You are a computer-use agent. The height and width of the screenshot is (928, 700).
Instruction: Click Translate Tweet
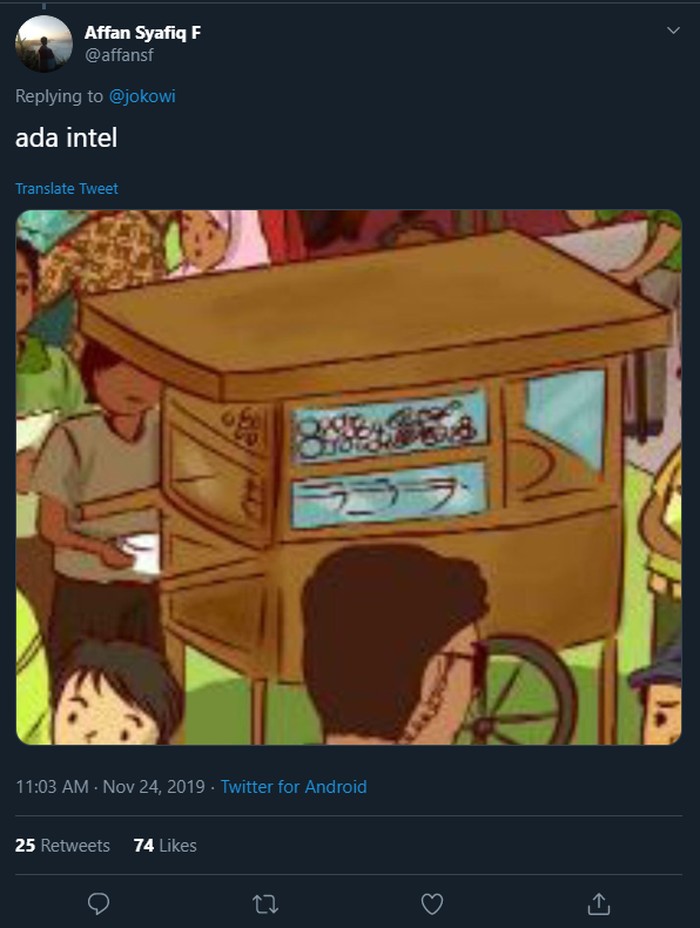pos(66,188)
